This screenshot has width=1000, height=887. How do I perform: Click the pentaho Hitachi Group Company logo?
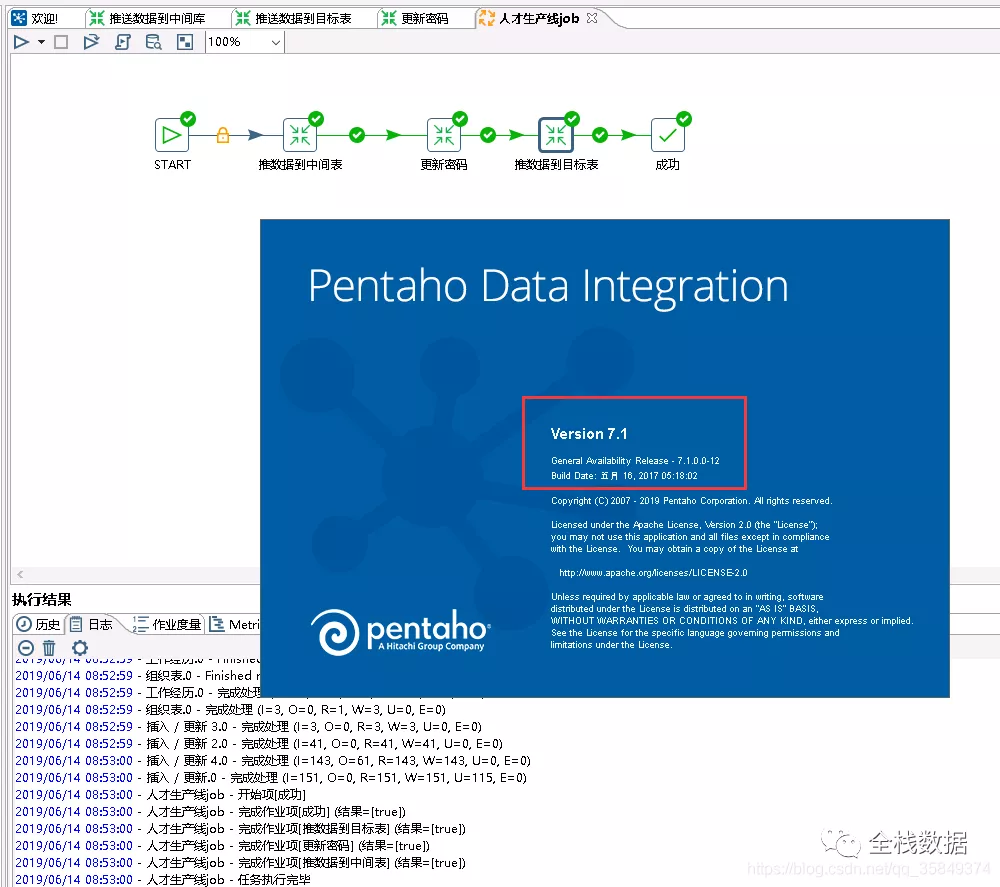point(401,632)
